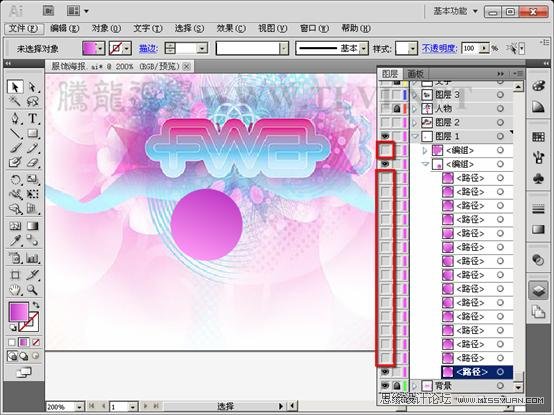Go to next artboard button
The height and width of the screenshot is (415, 554).
pyautogui.click(x=145, y=406)
